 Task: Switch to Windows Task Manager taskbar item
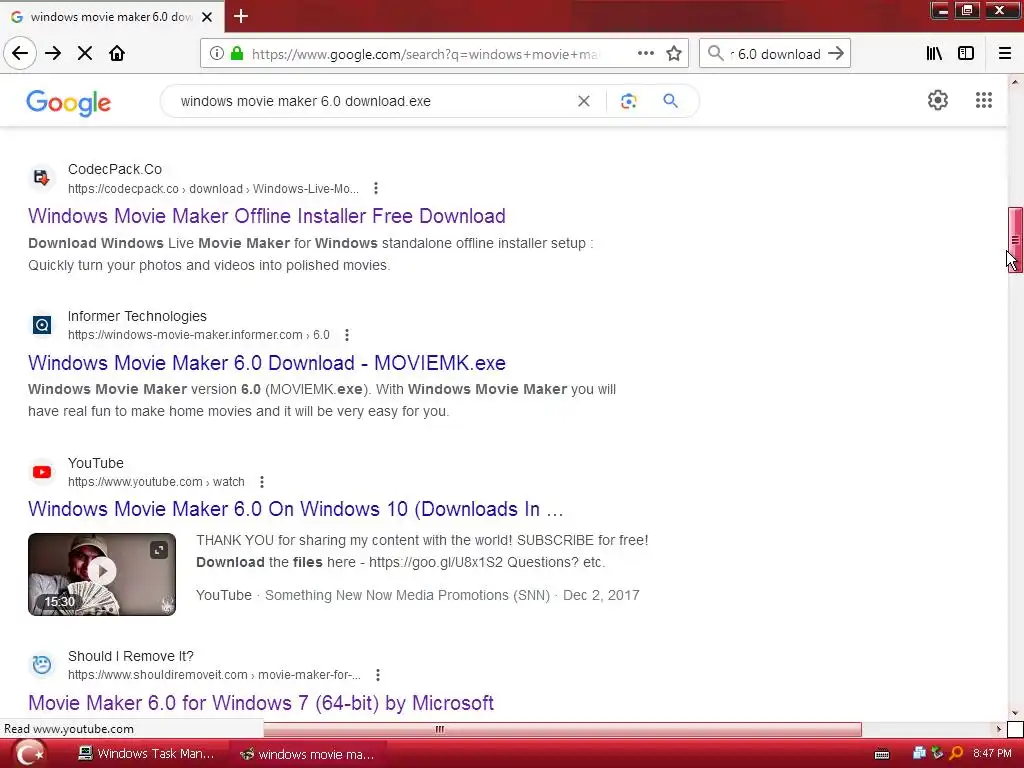(x=146, y=754)
